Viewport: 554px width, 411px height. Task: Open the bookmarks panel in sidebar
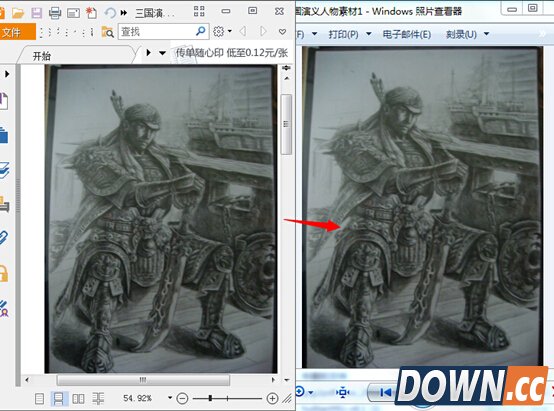click(4, 101)
